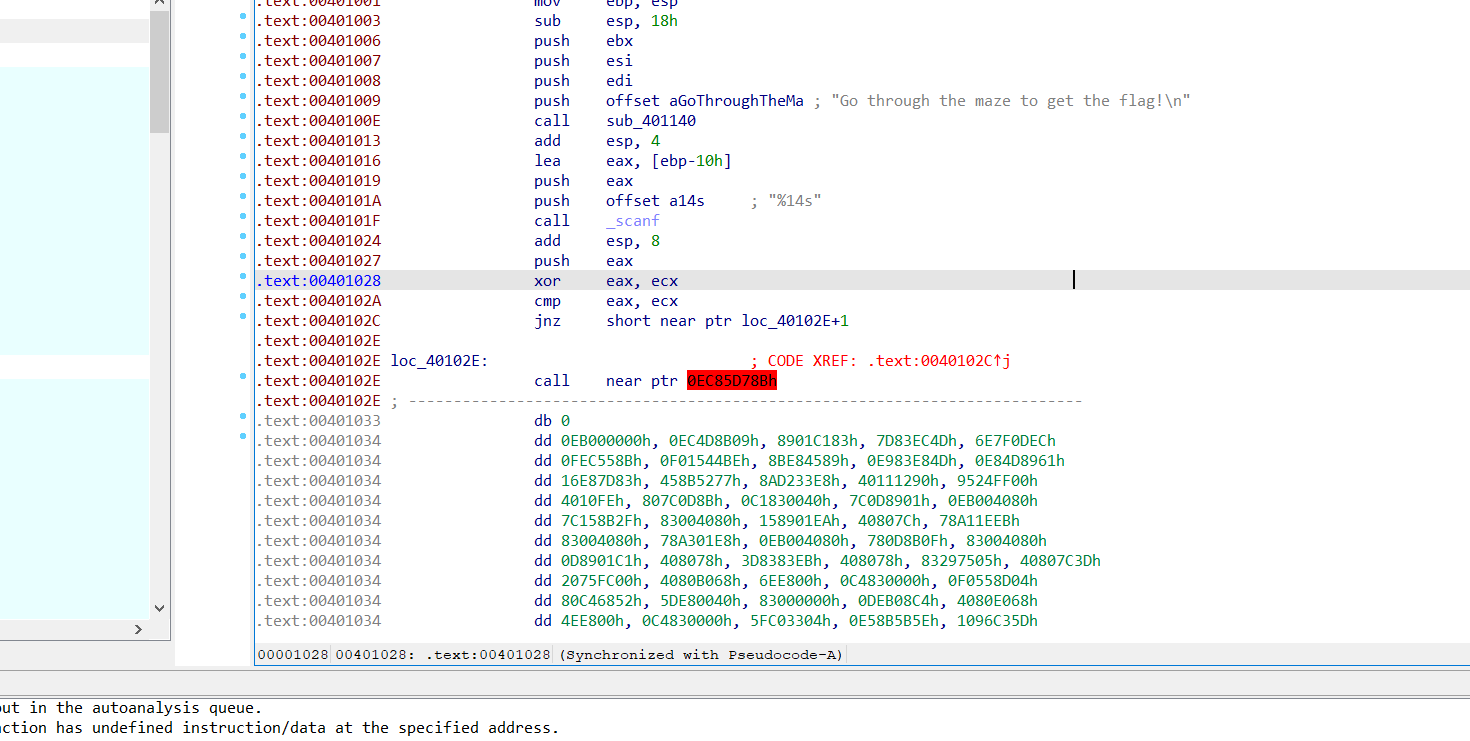Click the "%14s" comment

coord(794,201)
